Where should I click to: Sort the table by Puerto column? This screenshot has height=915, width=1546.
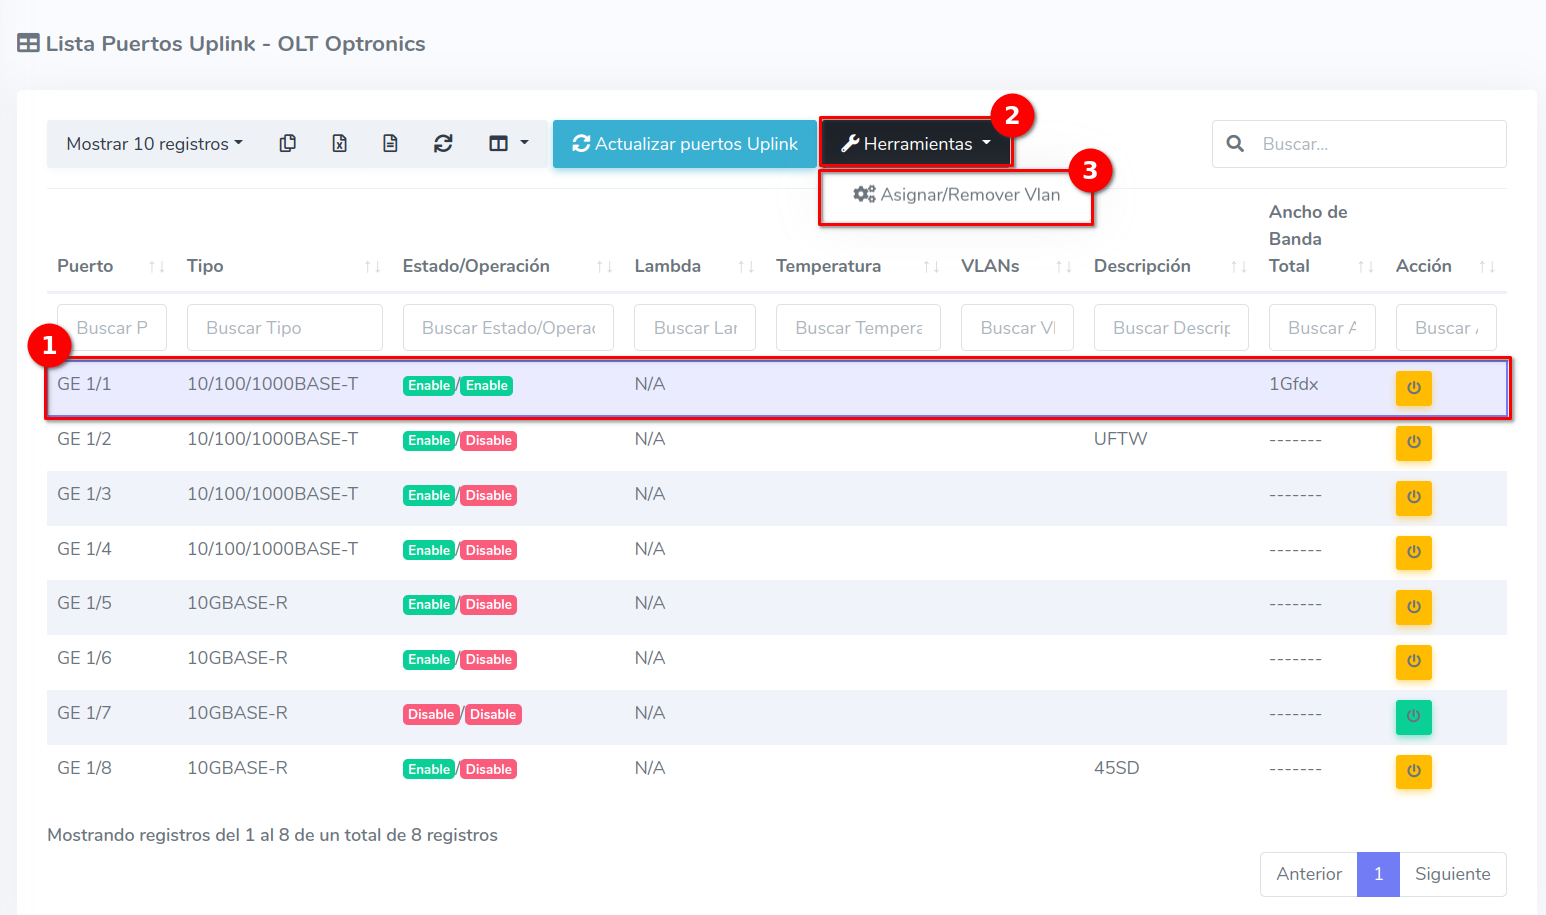click(x=156, y=266)
